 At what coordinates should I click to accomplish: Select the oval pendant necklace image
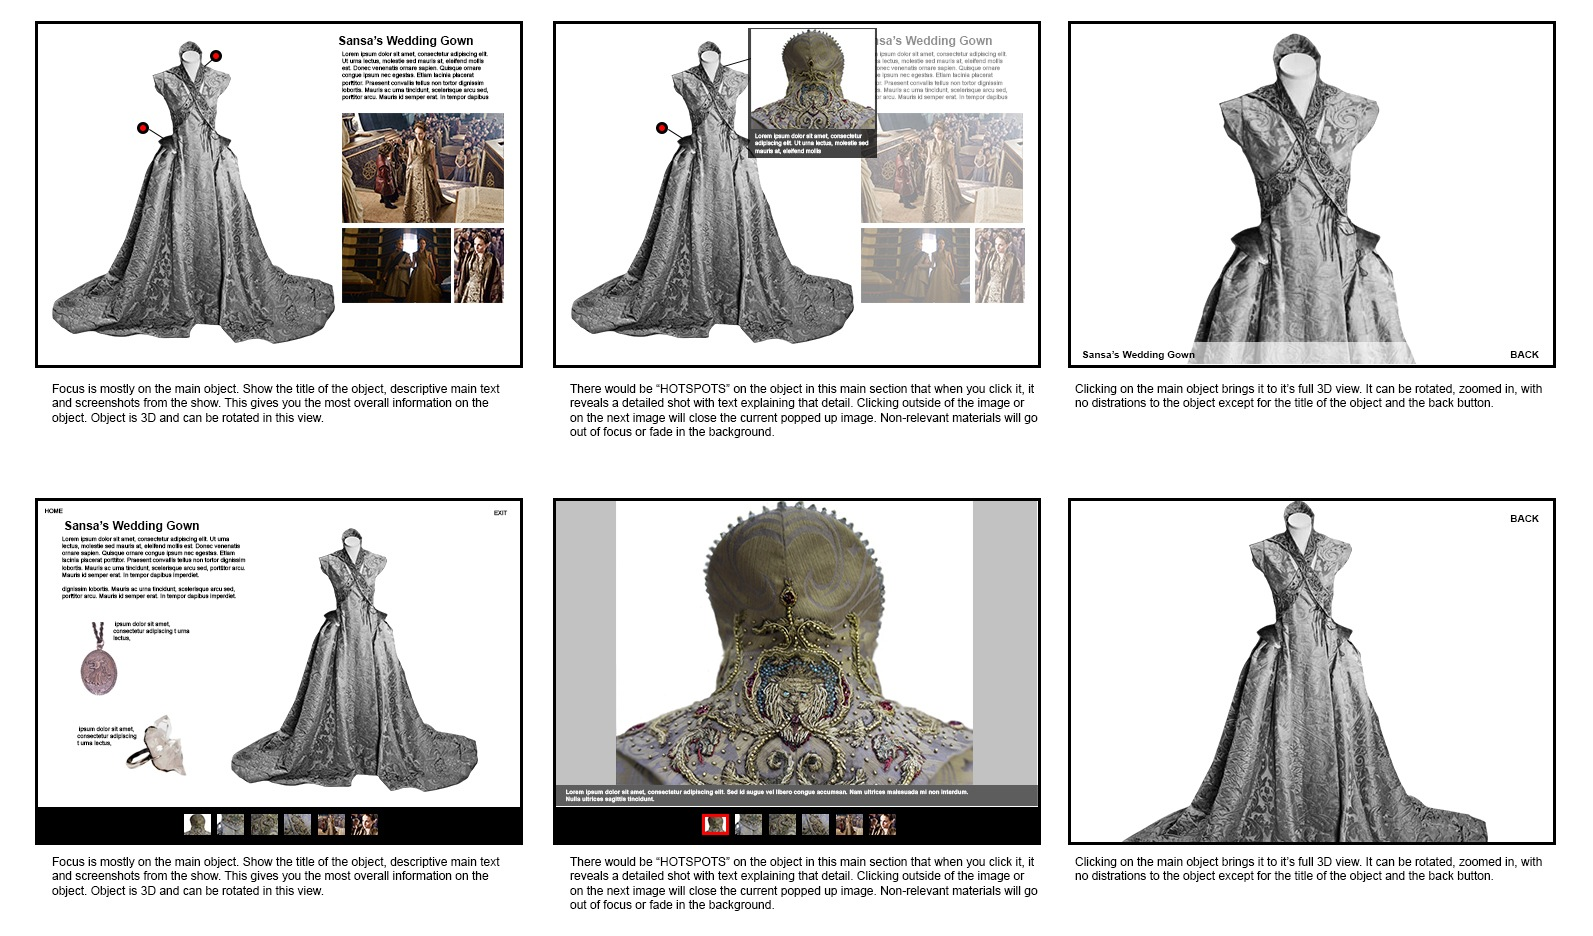pos(99,661)
